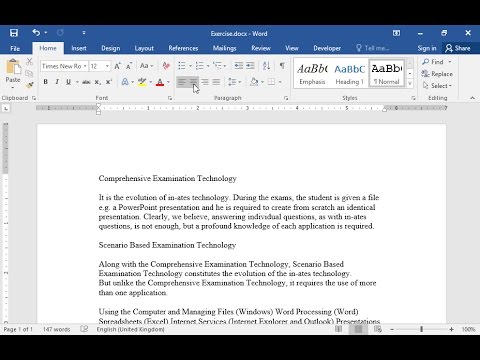480x360 pixels.
Task: Open the File tab
Action: pos(15,48)
